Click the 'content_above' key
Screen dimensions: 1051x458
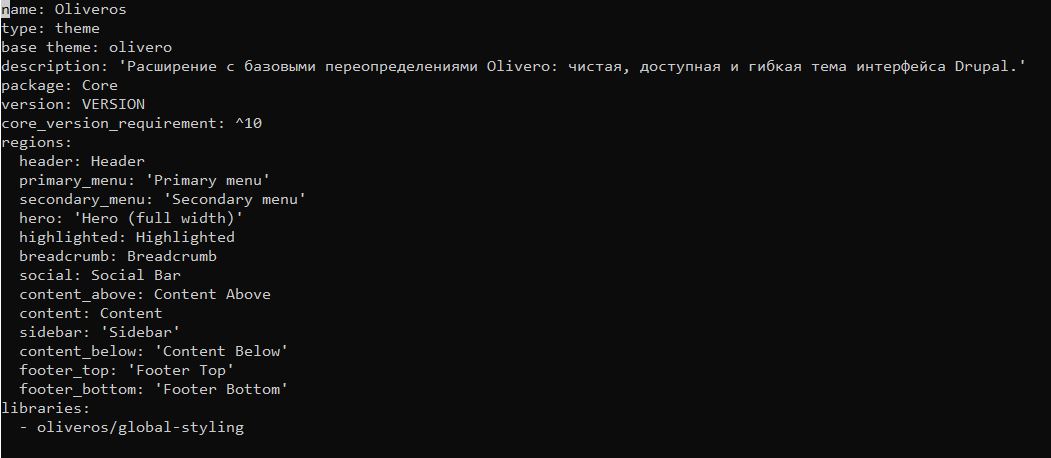[82, 294]
